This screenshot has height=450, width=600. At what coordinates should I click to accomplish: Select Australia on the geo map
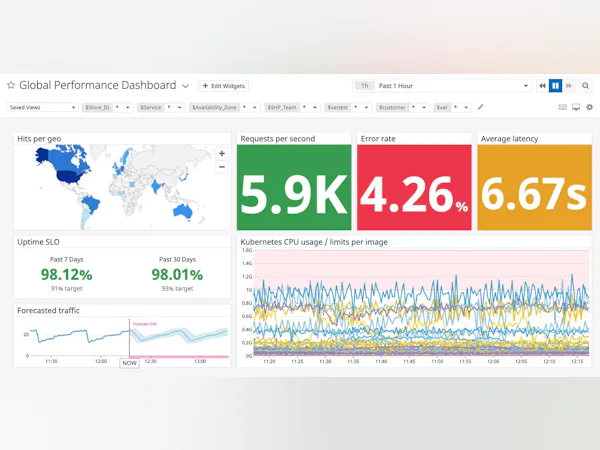click(x=182, y=211)
